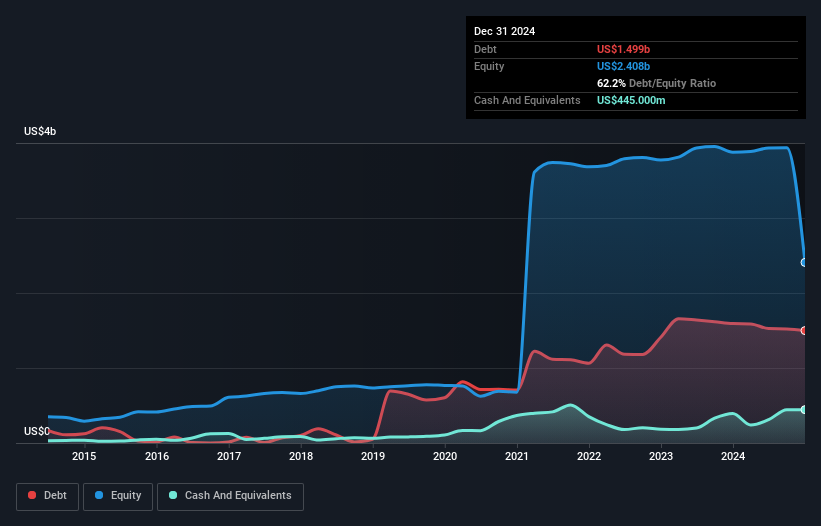The width and height of the screenshot is (821, 526).
Task: Click the 2021 x-axis label
Action: point(517,456)
